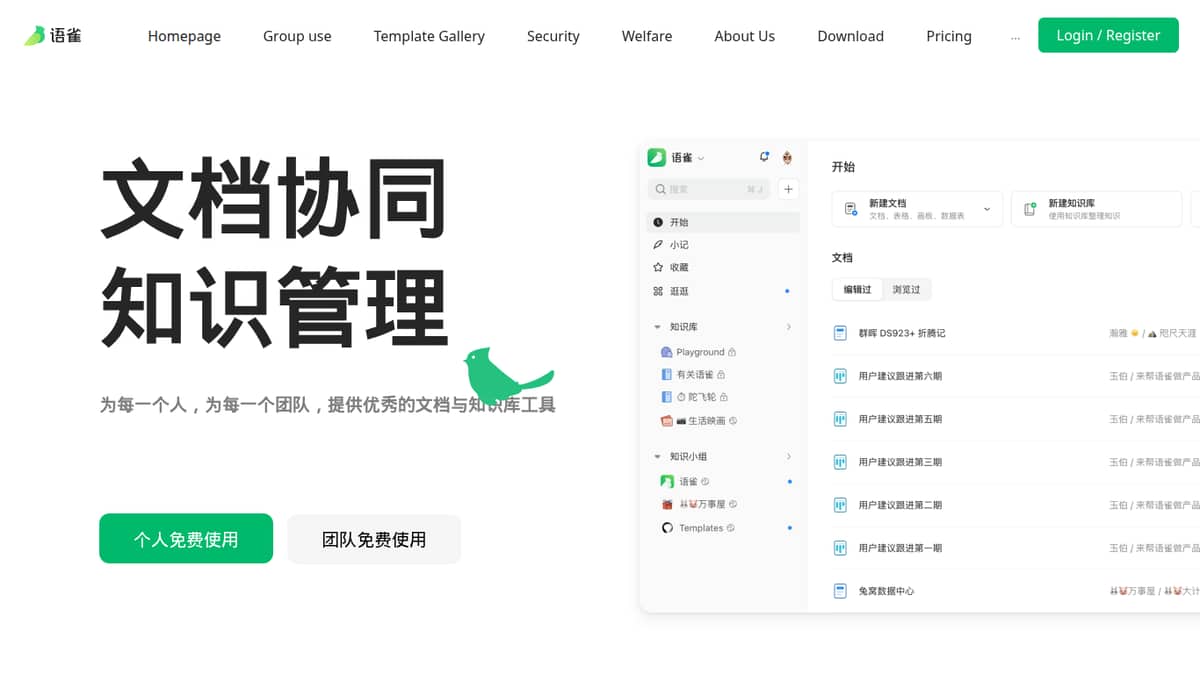Open the 用户建议跟进第五期 board icon

click(841, 419)
